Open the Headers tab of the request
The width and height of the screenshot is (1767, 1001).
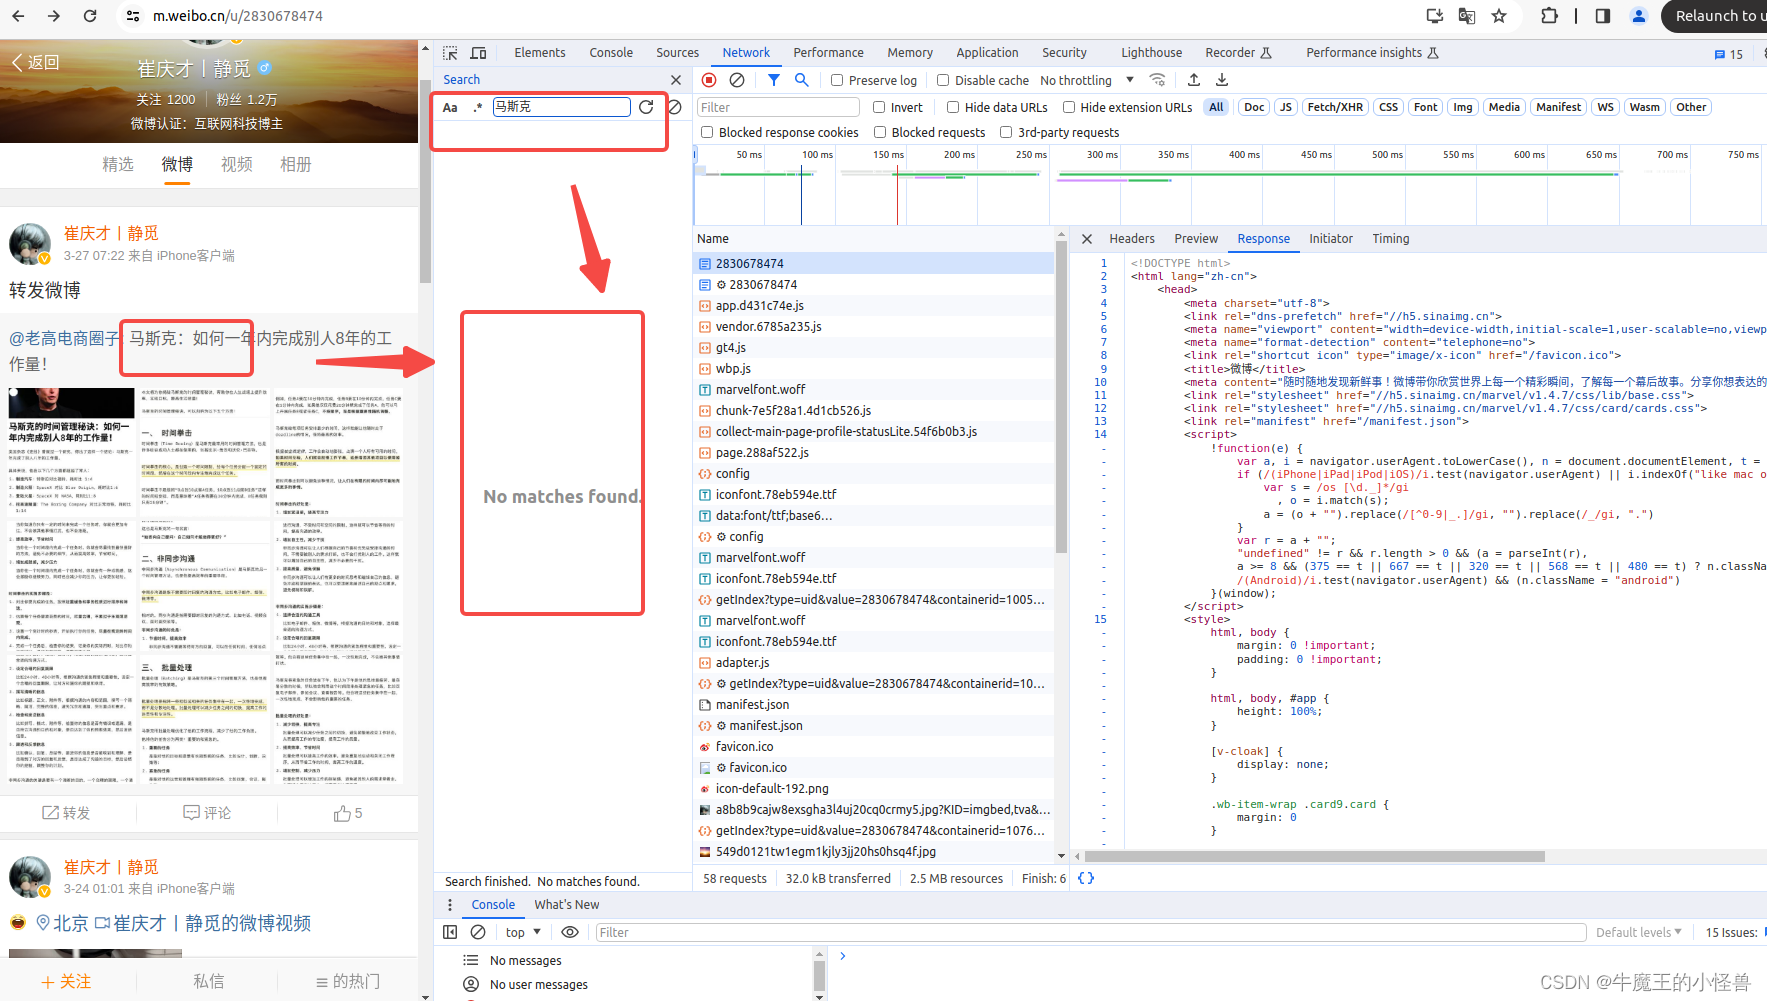pos(1132,239)
